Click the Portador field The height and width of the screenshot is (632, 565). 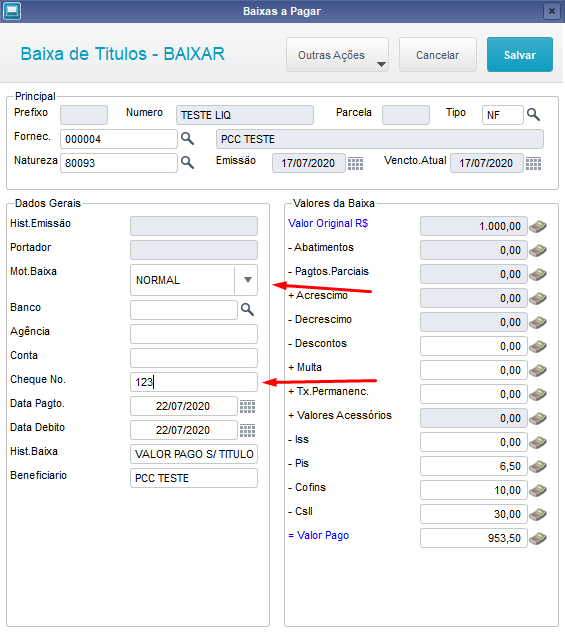point(194,250)
